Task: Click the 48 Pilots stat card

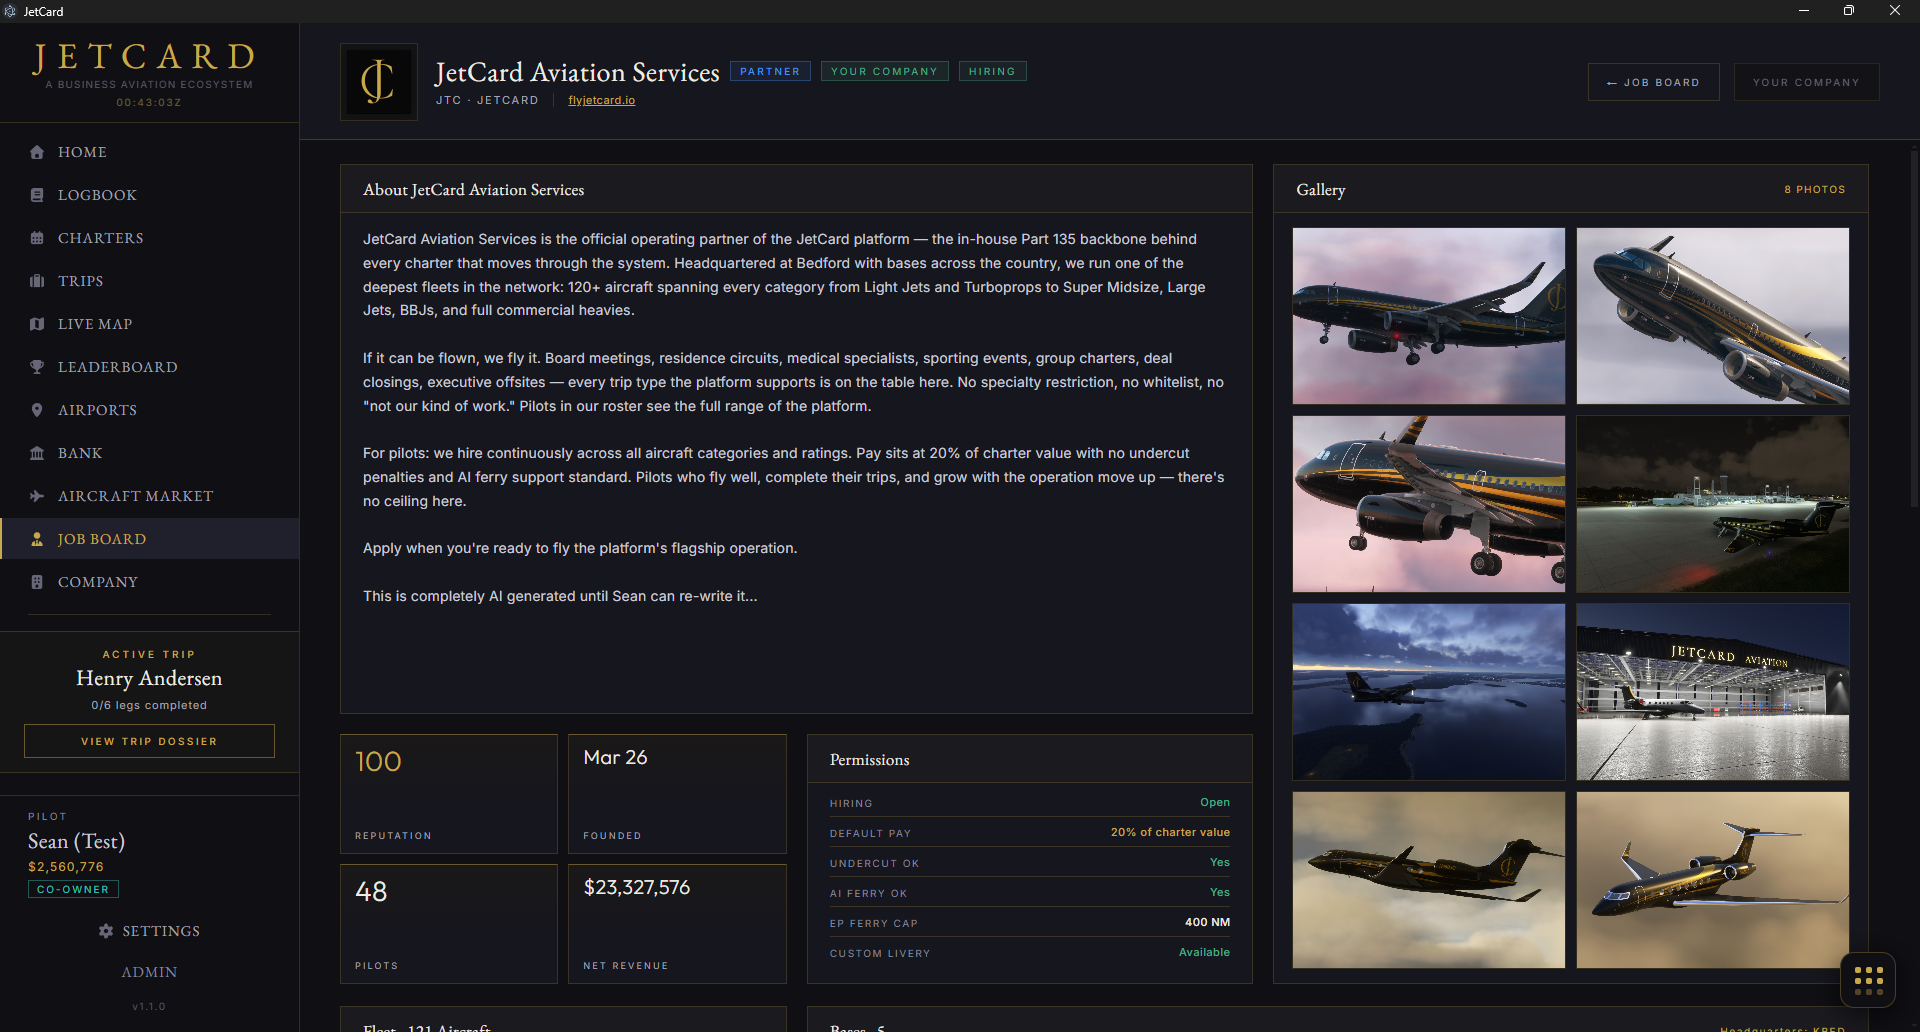Action: point(449,924)
